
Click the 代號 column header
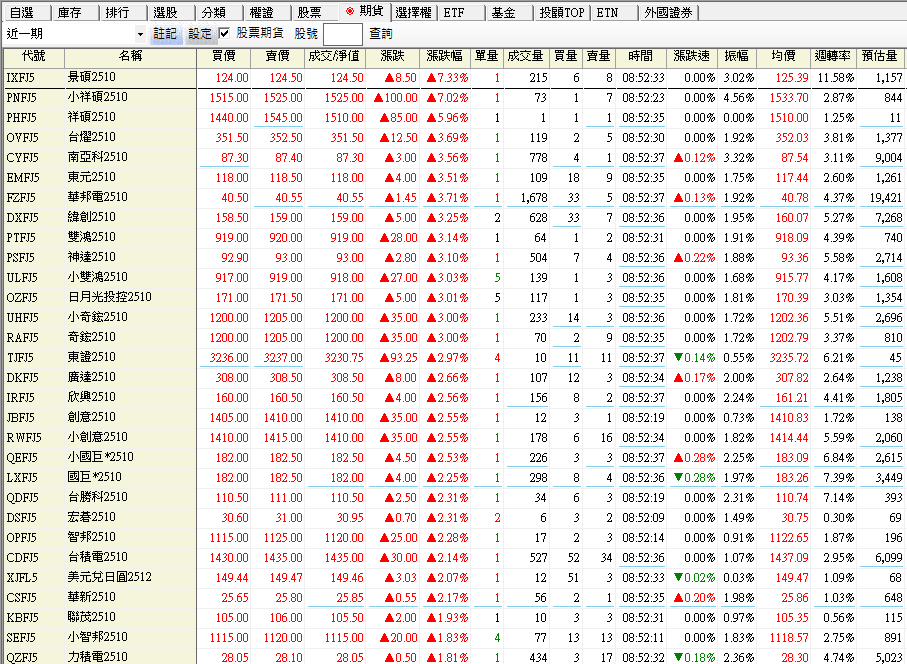tap(32, 56)
